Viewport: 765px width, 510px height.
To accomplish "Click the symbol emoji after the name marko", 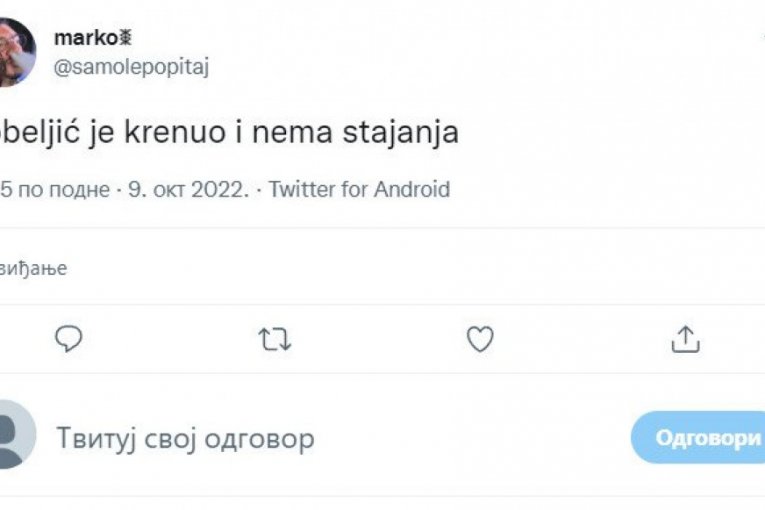I will (126, 38).
